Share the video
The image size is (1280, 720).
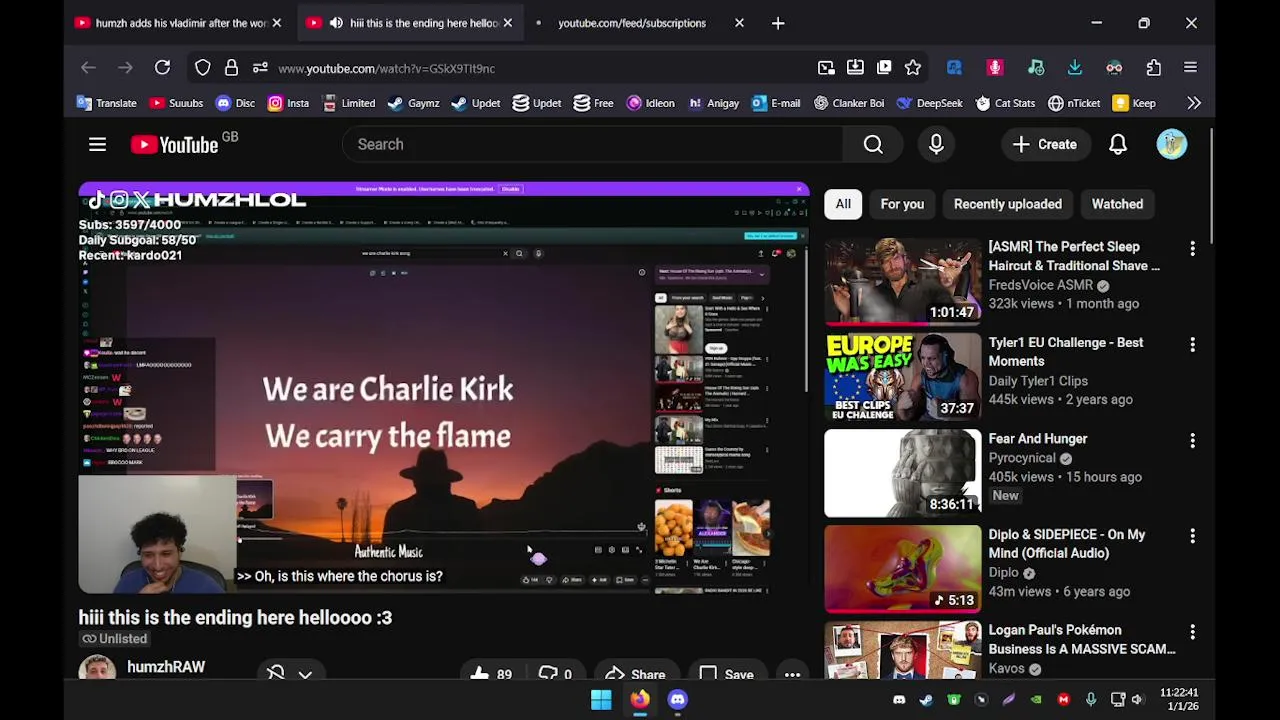[x=635, y=673]
